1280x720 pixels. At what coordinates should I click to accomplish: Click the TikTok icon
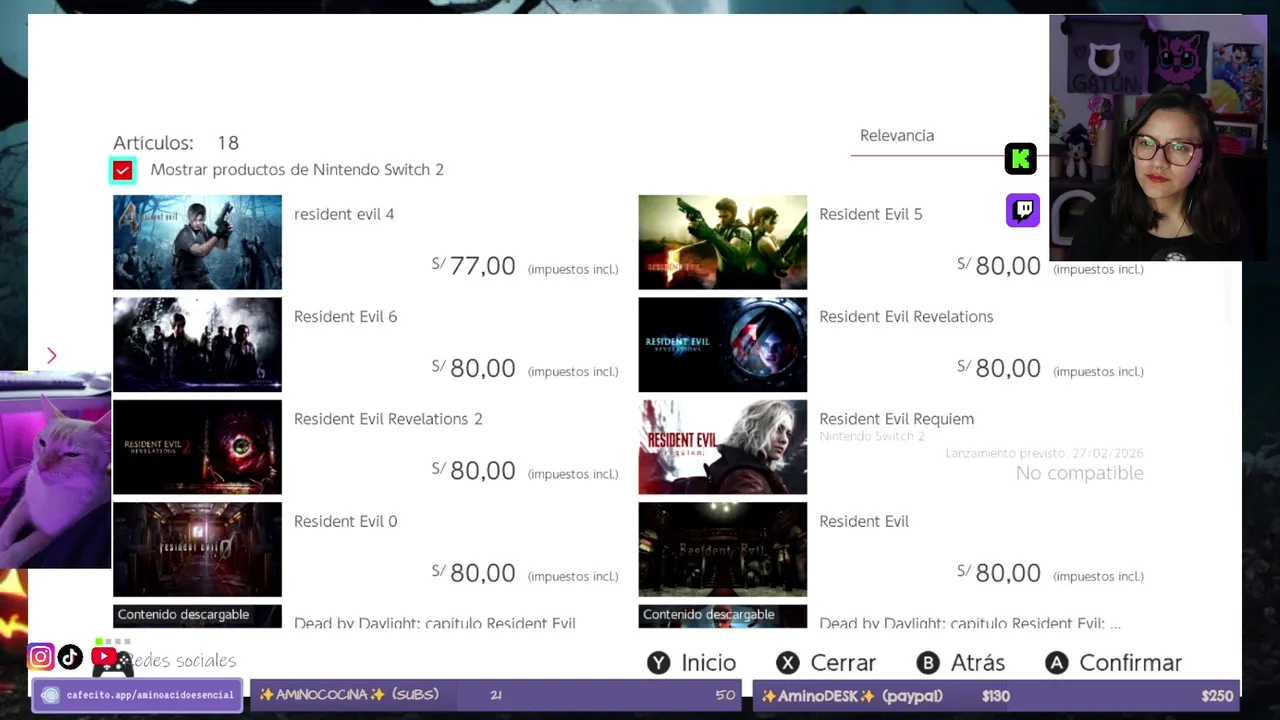tap(70, 657)
